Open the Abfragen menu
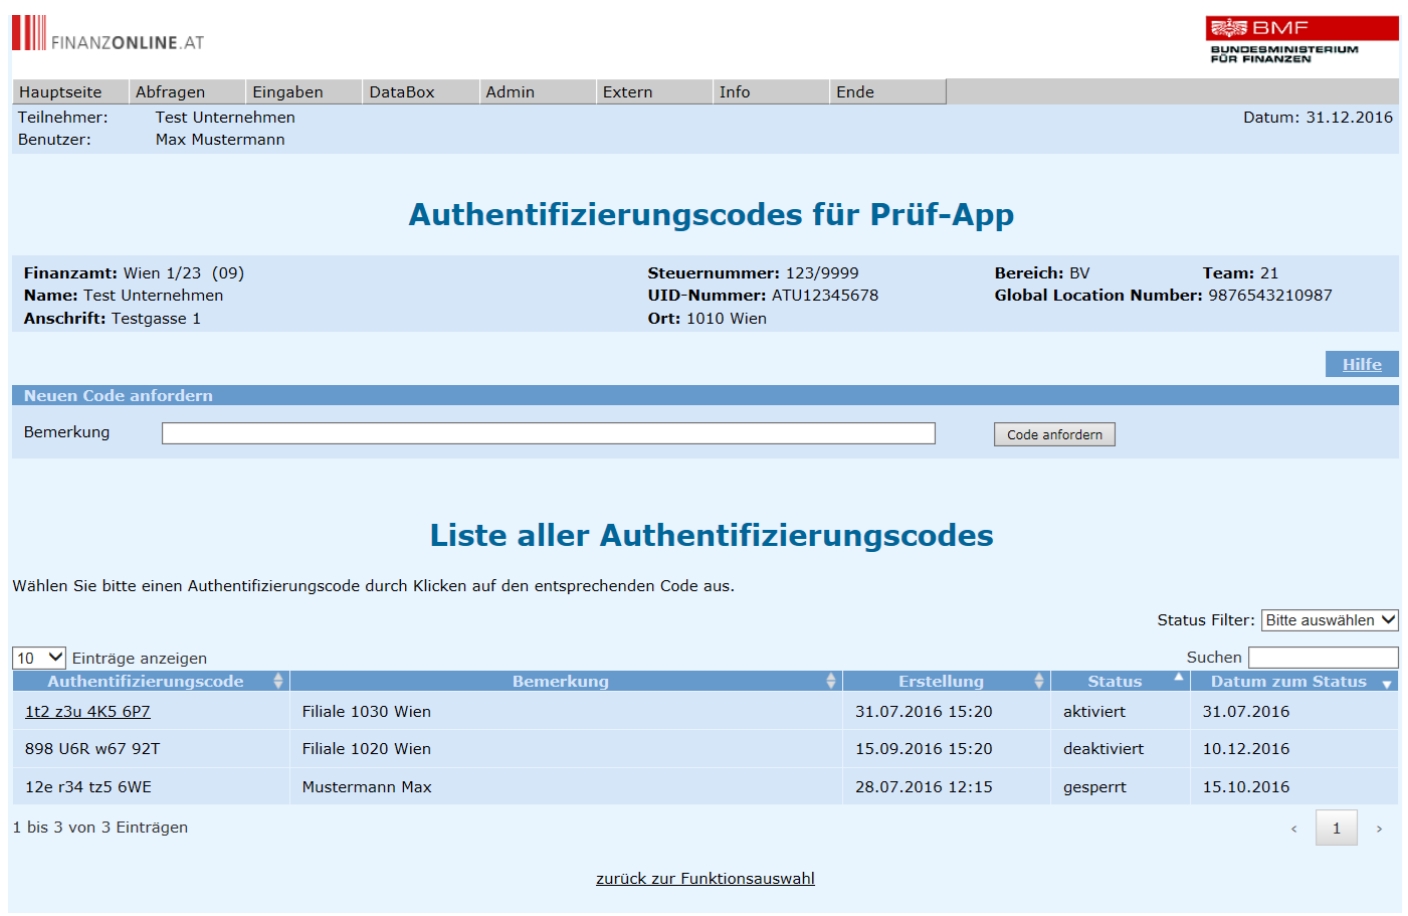 (170, 92)
